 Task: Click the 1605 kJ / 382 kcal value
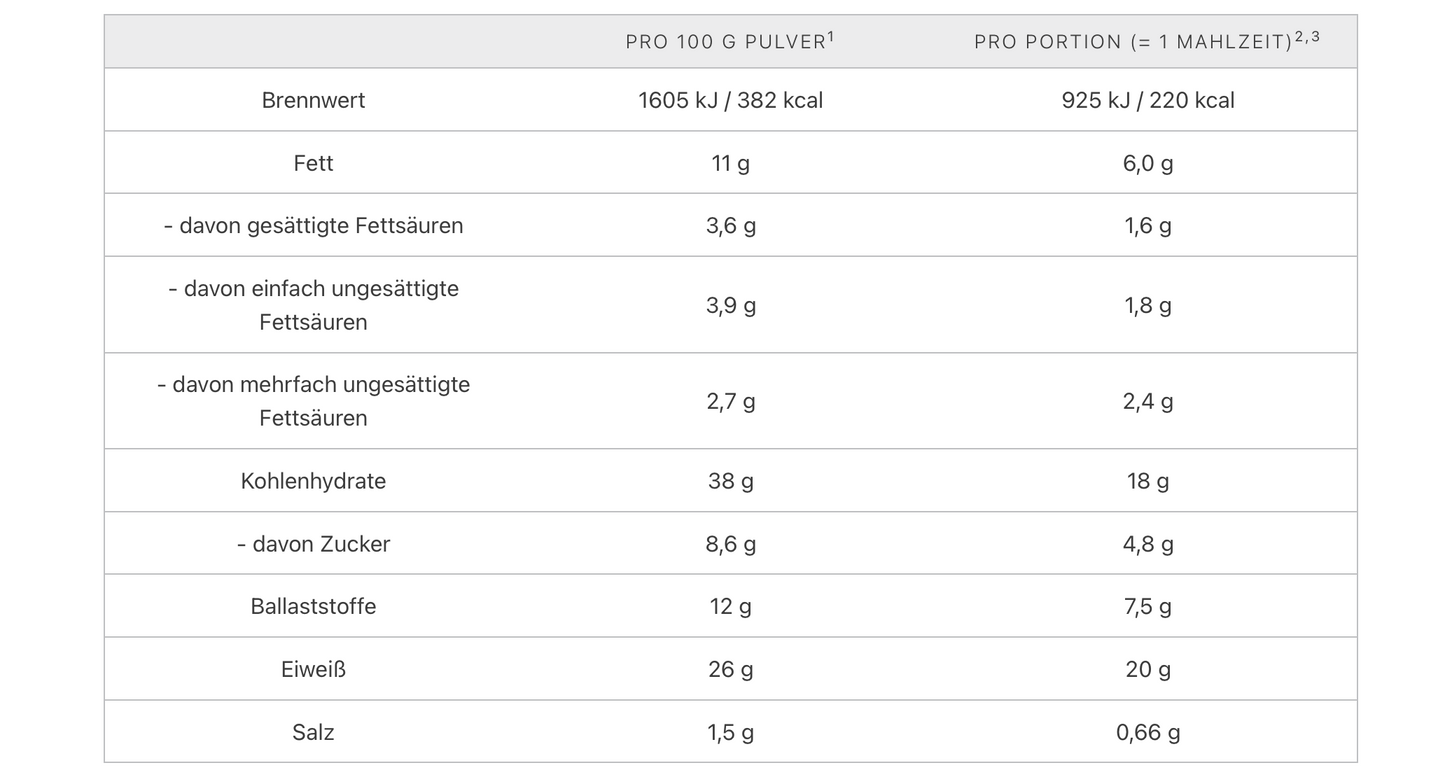[x=730, y=100]
